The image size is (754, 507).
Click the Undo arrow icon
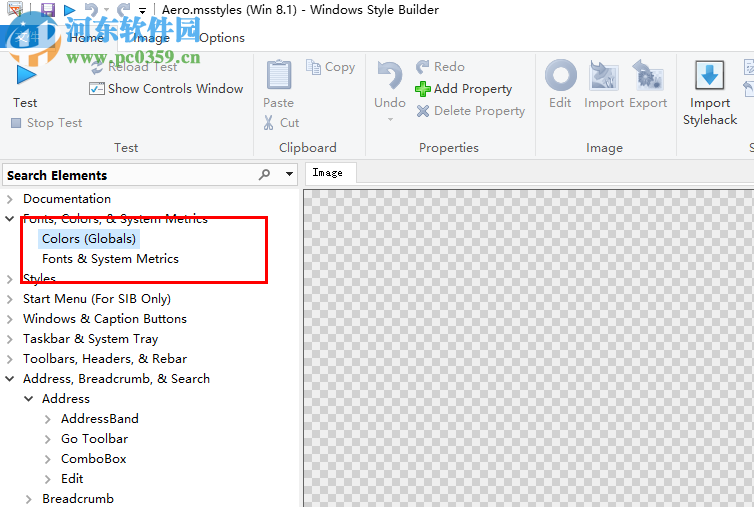tap(390, 76)
